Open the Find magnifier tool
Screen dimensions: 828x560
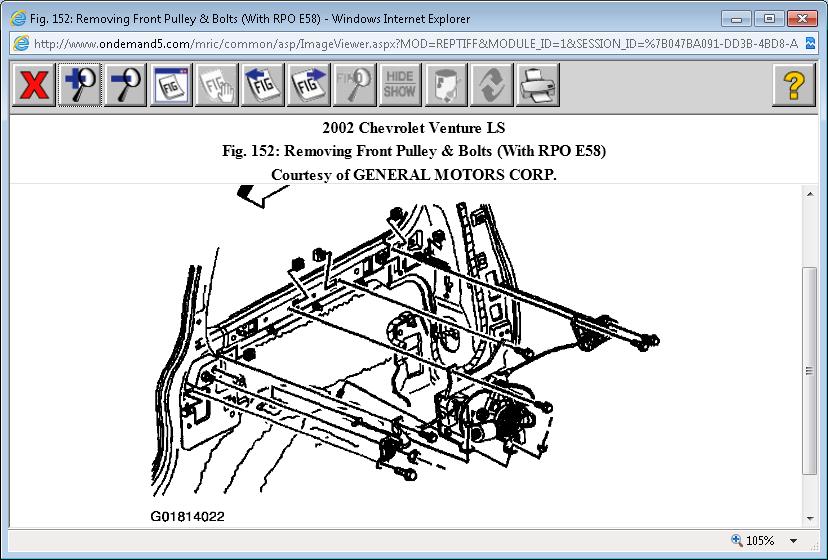pos(354,85)
